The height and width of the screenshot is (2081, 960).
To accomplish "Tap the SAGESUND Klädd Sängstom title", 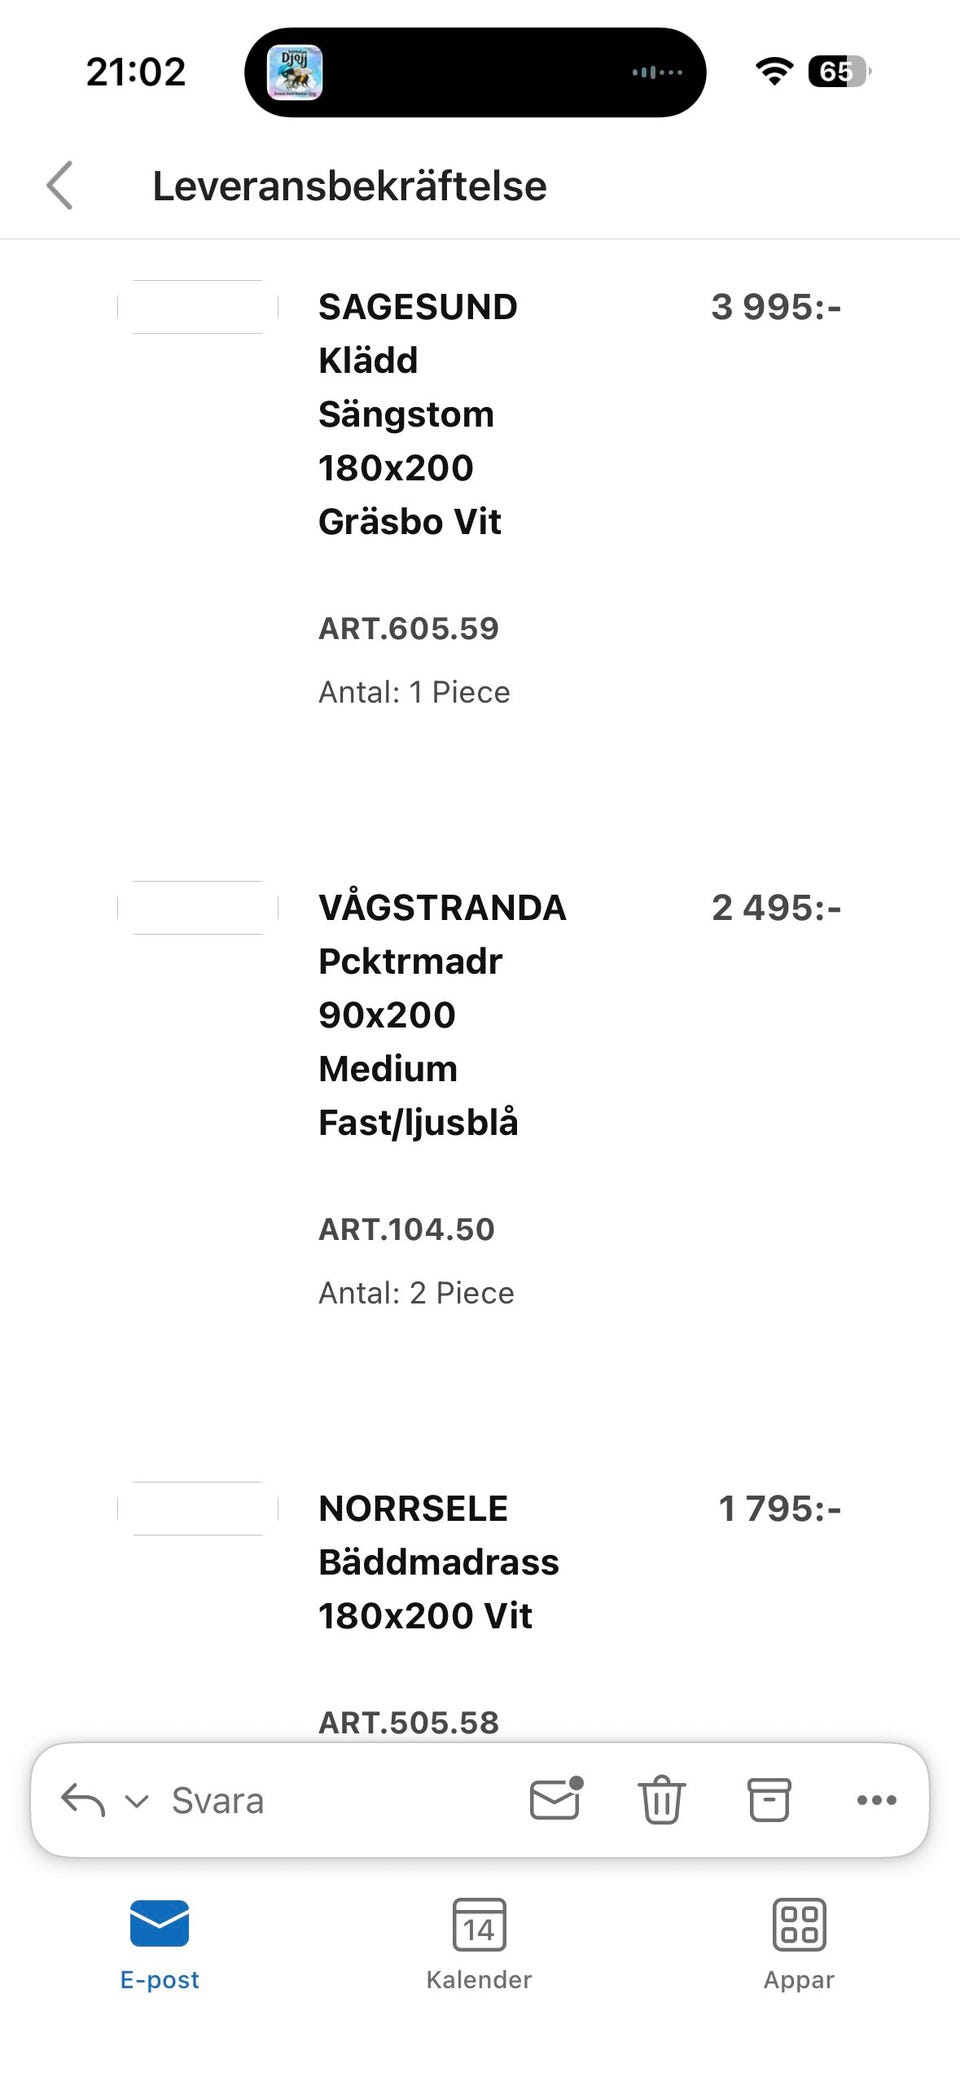I will click(x=418, y=413).
